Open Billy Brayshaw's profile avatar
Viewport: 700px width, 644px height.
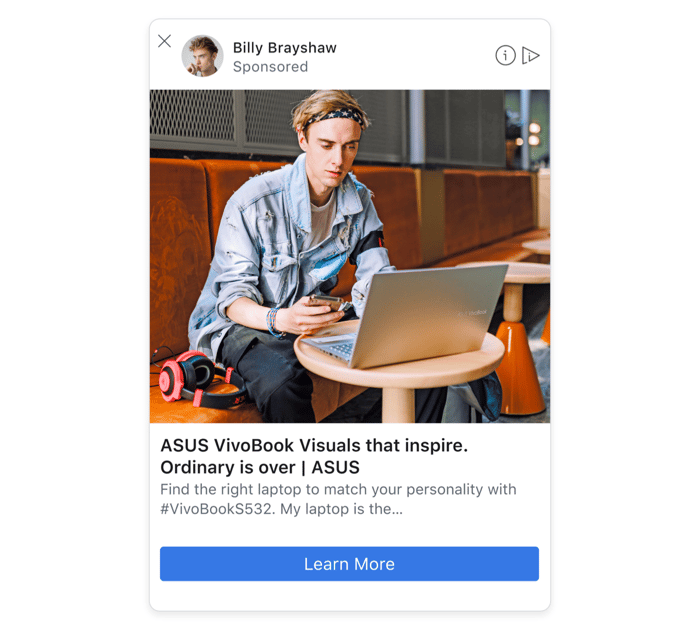click(x=202, y=56)
